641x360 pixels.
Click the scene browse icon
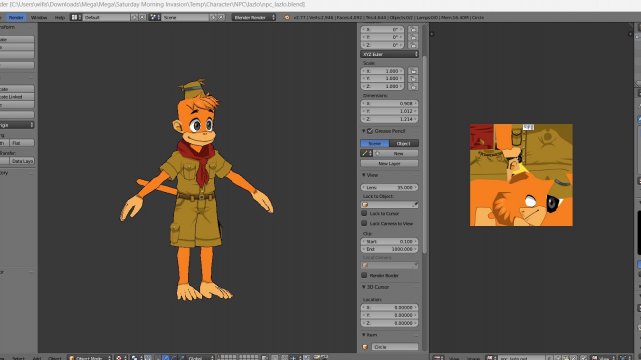(x=155, y=18)
